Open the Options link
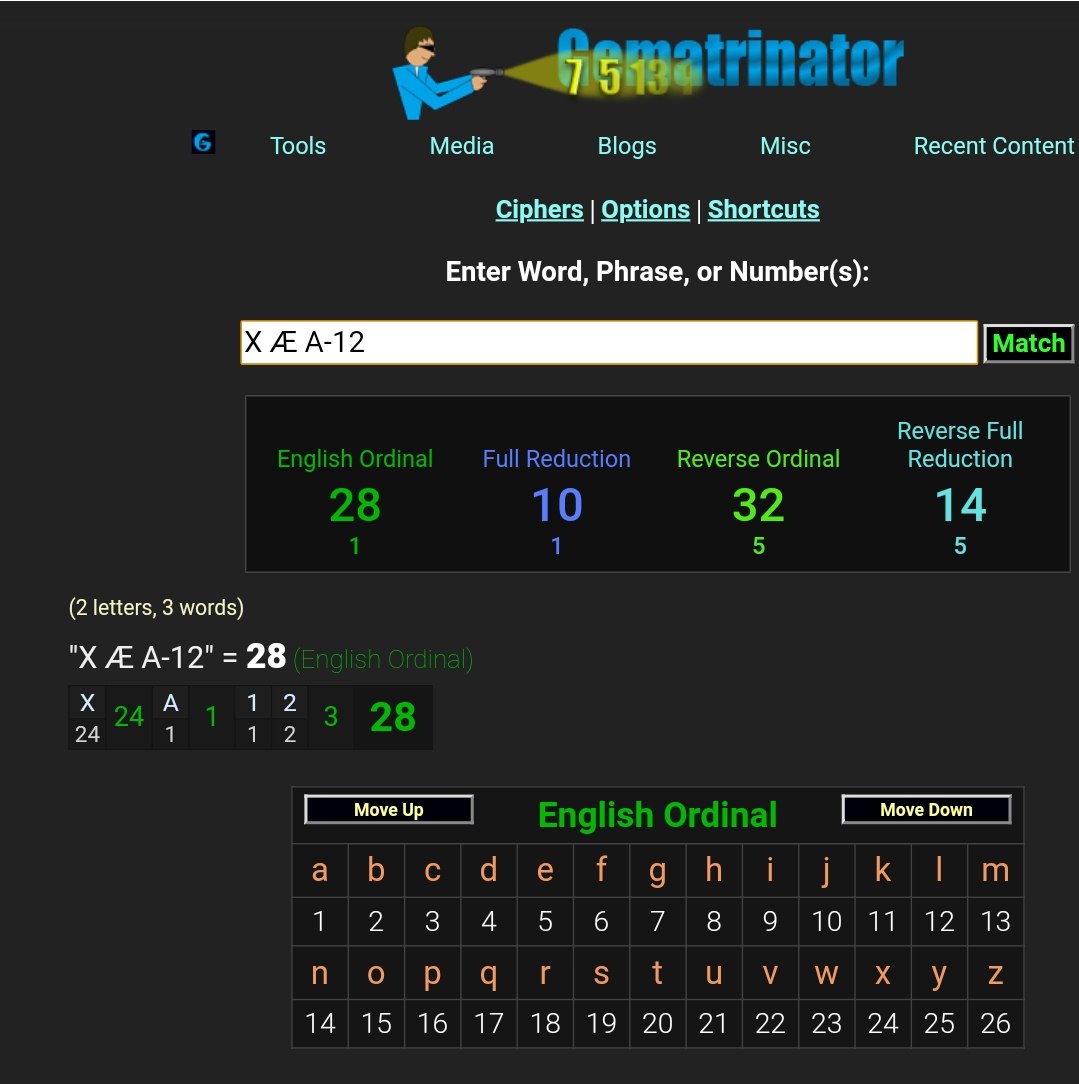 tap(646, 209)
